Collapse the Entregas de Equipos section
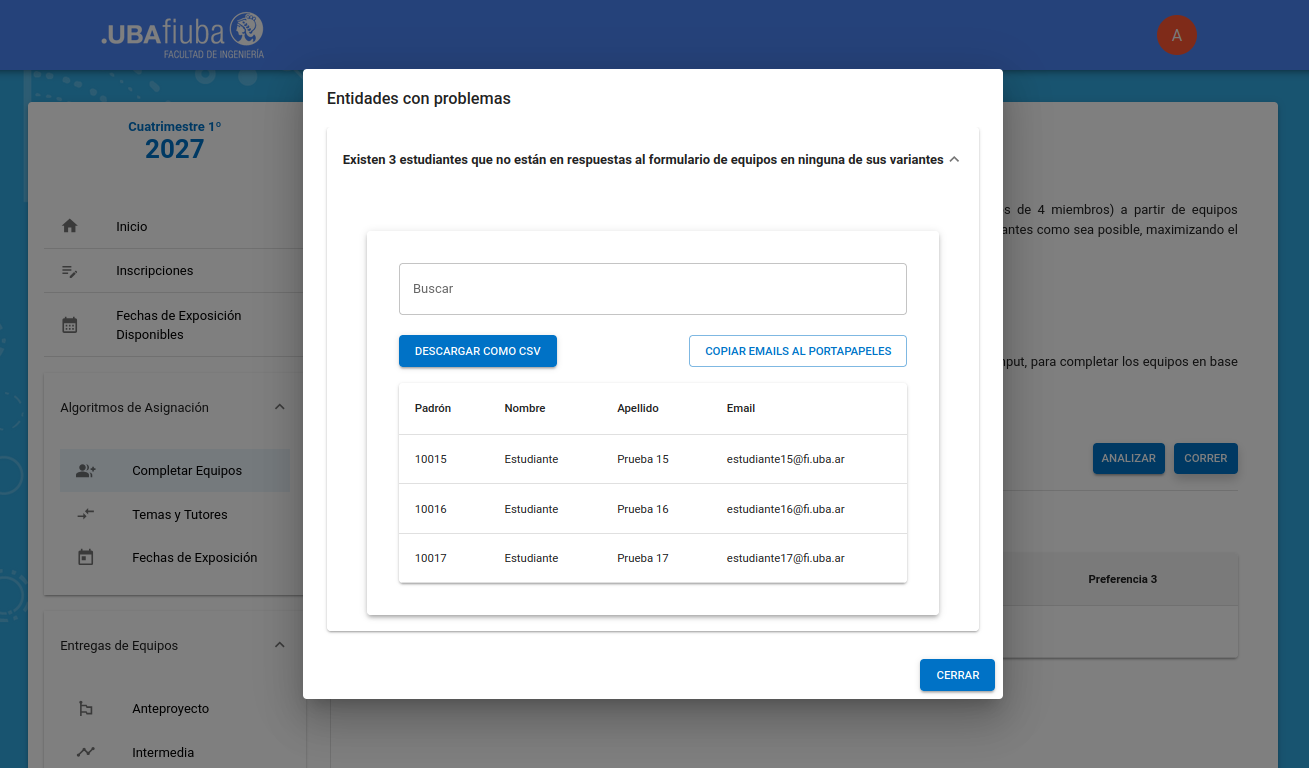This screenshot has width=1309, height=768. tap(280, 645)
